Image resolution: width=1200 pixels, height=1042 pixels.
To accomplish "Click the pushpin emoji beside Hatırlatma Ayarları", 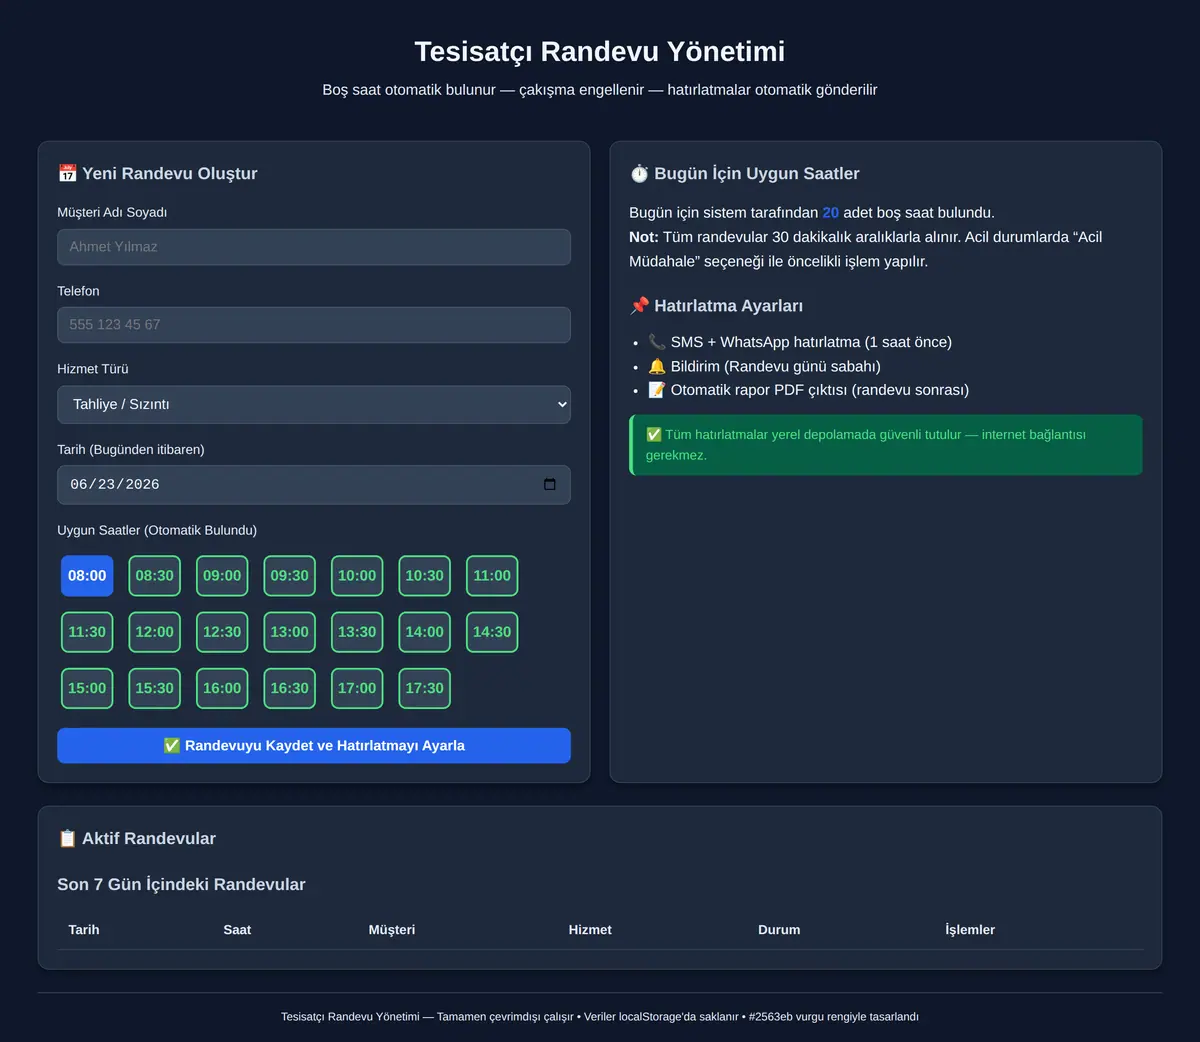I will point(639,306).
